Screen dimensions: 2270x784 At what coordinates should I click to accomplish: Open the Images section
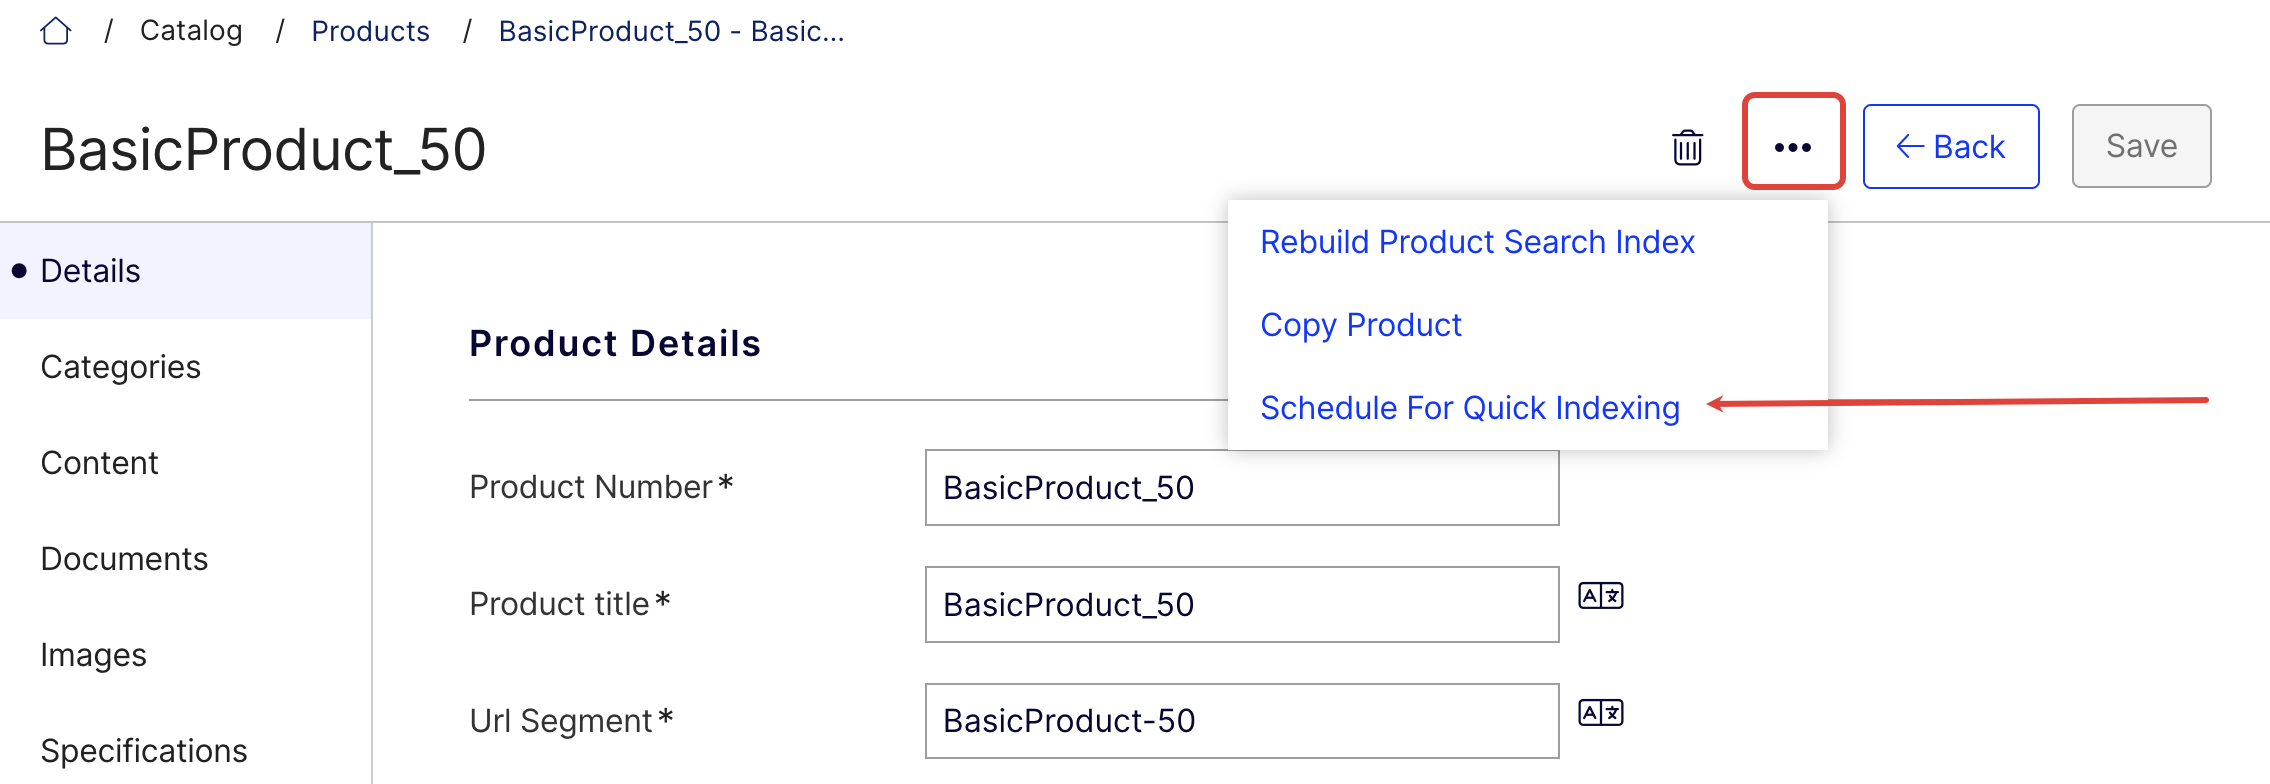(92, 654)
